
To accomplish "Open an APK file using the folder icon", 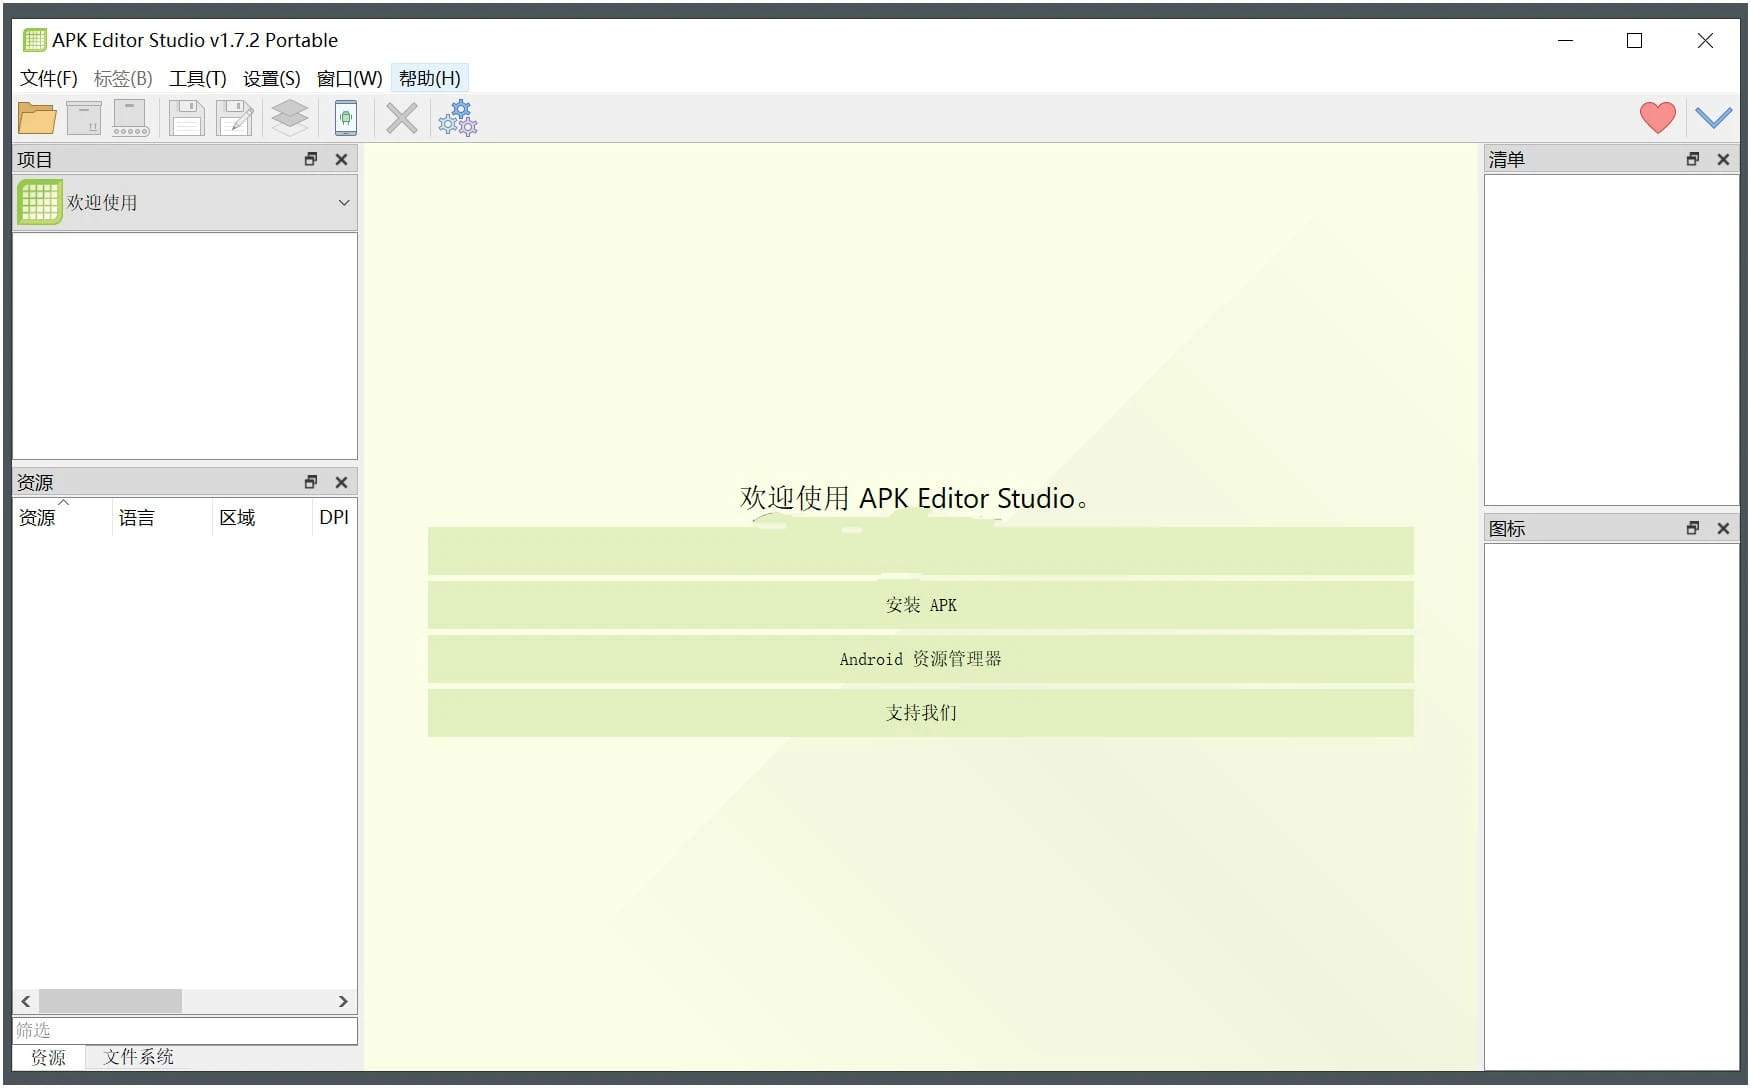I will (x=36, y=117).
